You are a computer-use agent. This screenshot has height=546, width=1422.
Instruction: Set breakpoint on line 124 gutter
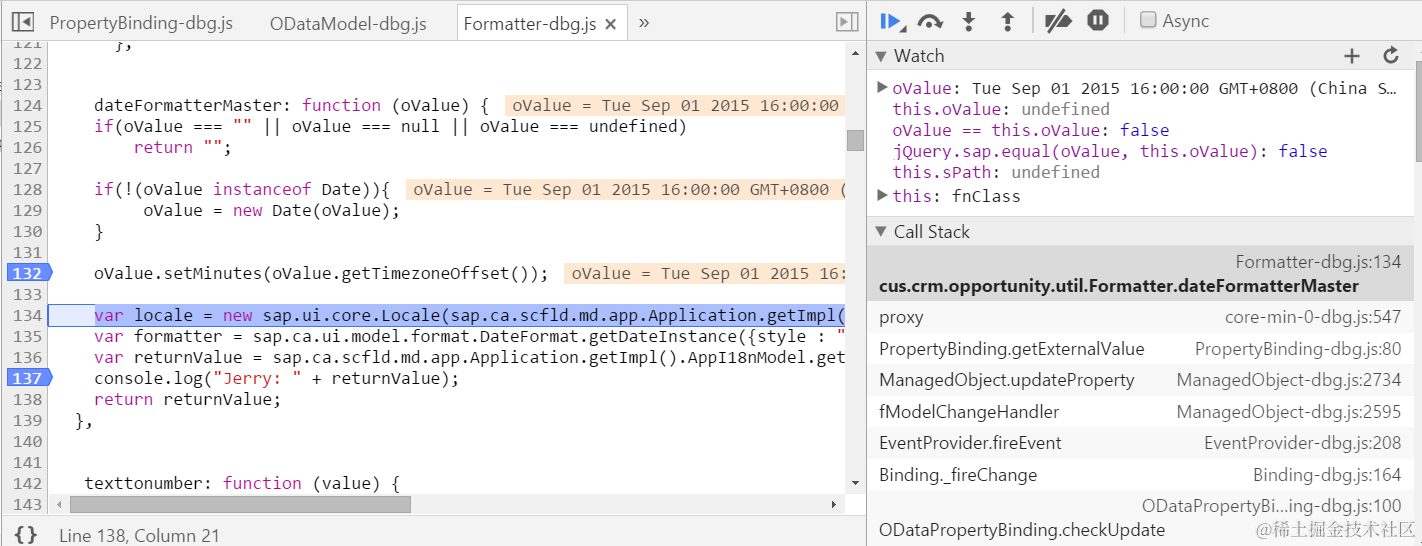27,105
